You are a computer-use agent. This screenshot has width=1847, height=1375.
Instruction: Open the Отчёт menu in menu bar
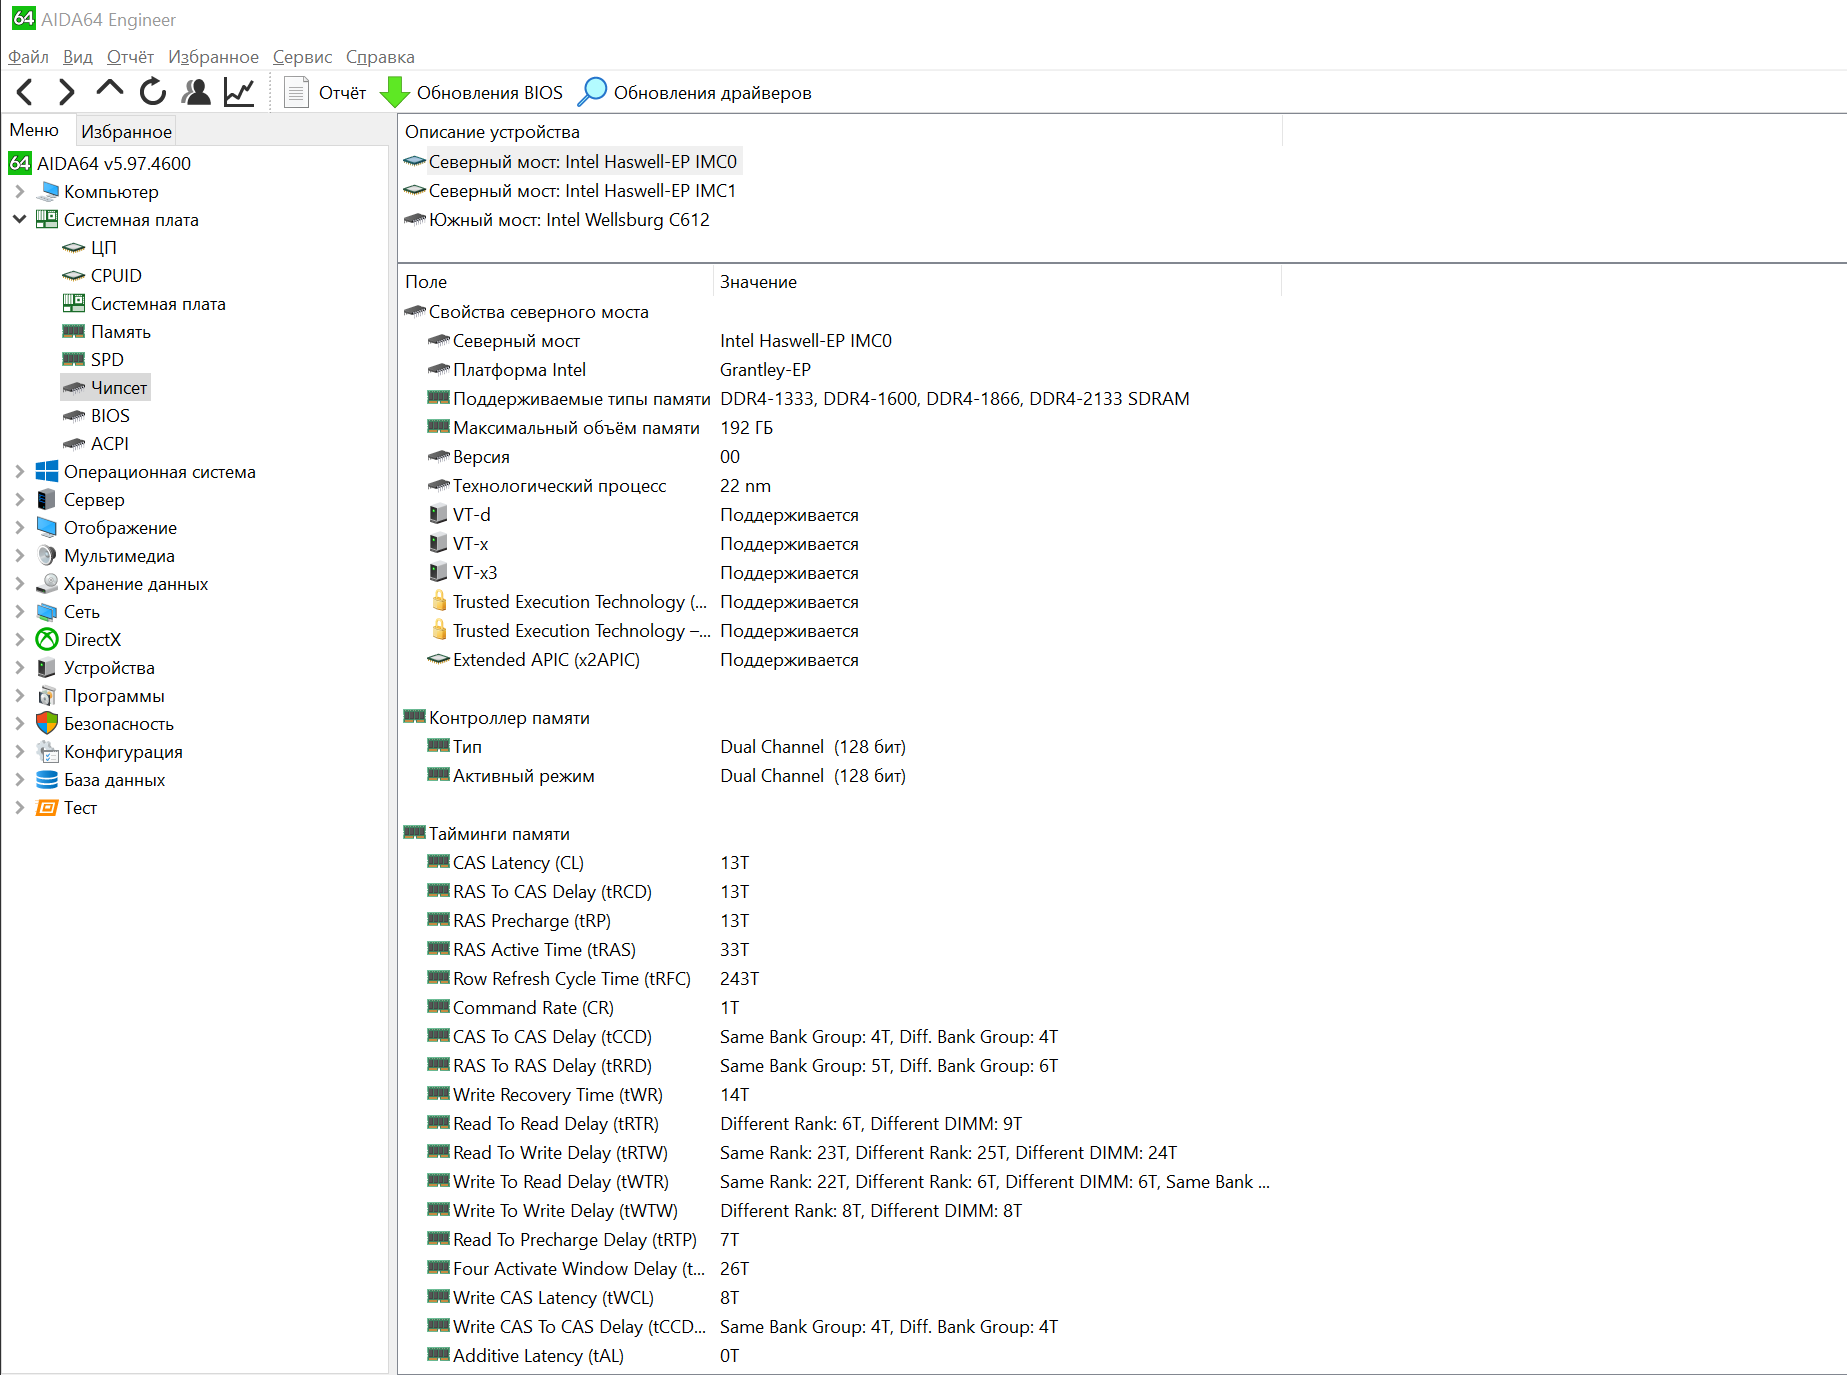130,57
